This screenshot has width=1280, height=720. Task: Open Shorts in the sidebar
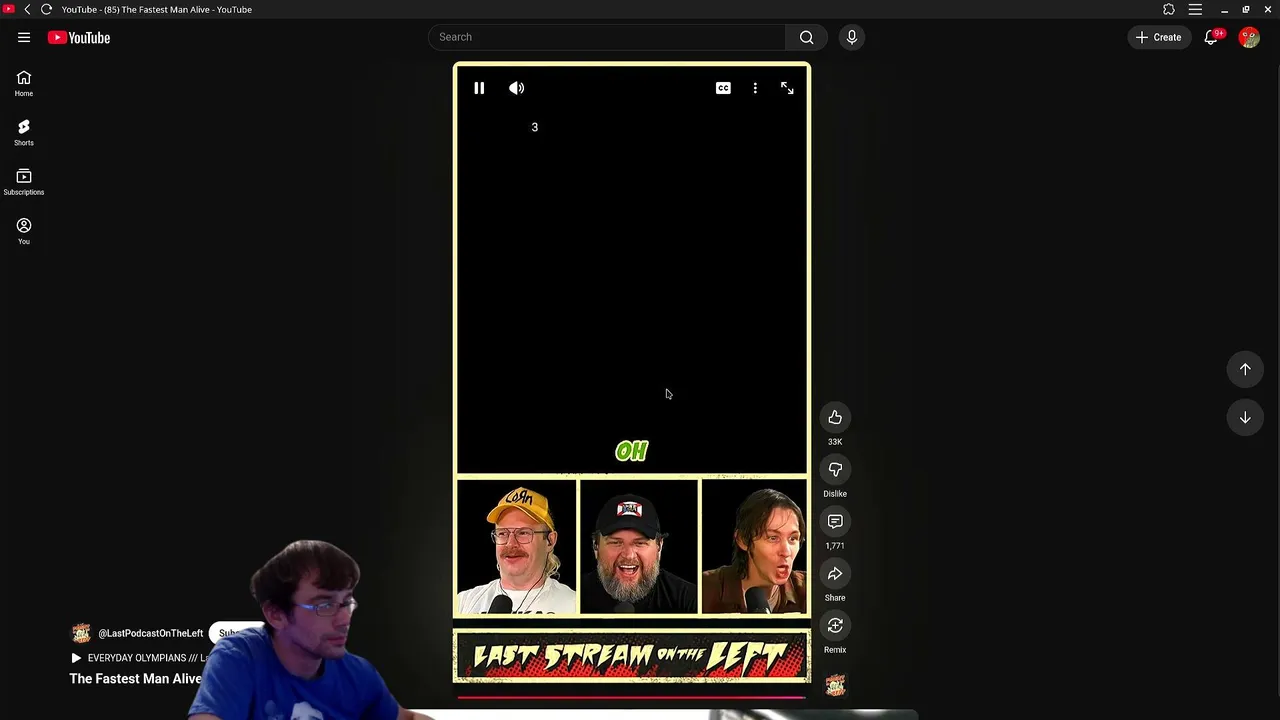click(24, 132)
